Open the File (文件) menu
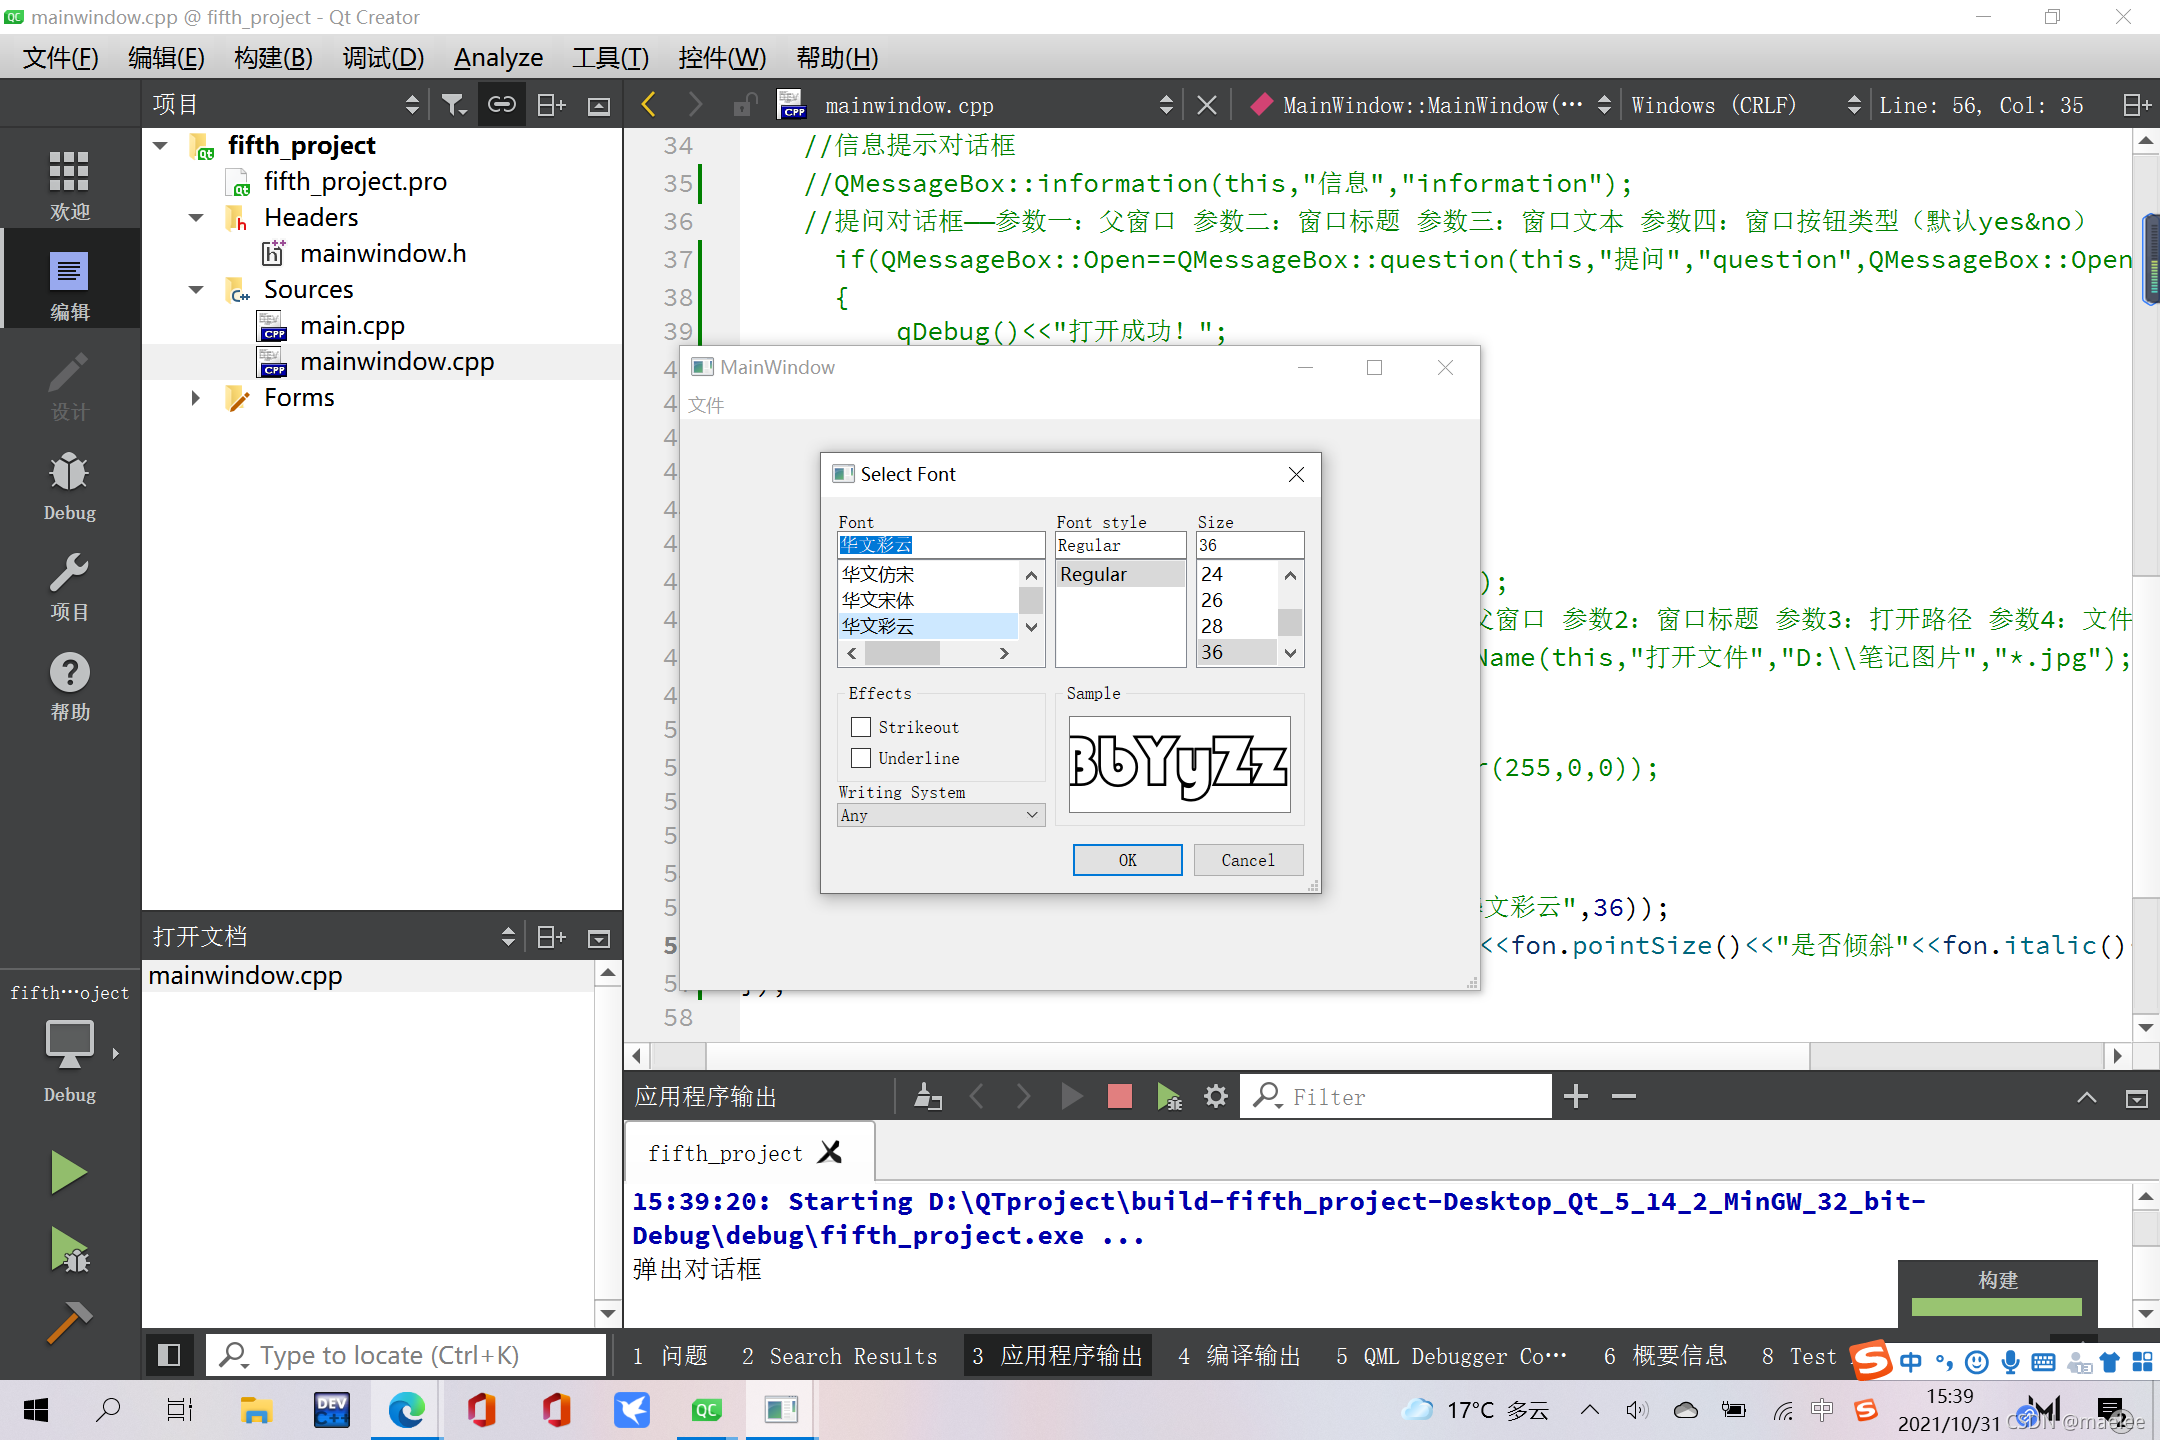Viewport: 2160px width, 1440px height. (x=61, y=57)
